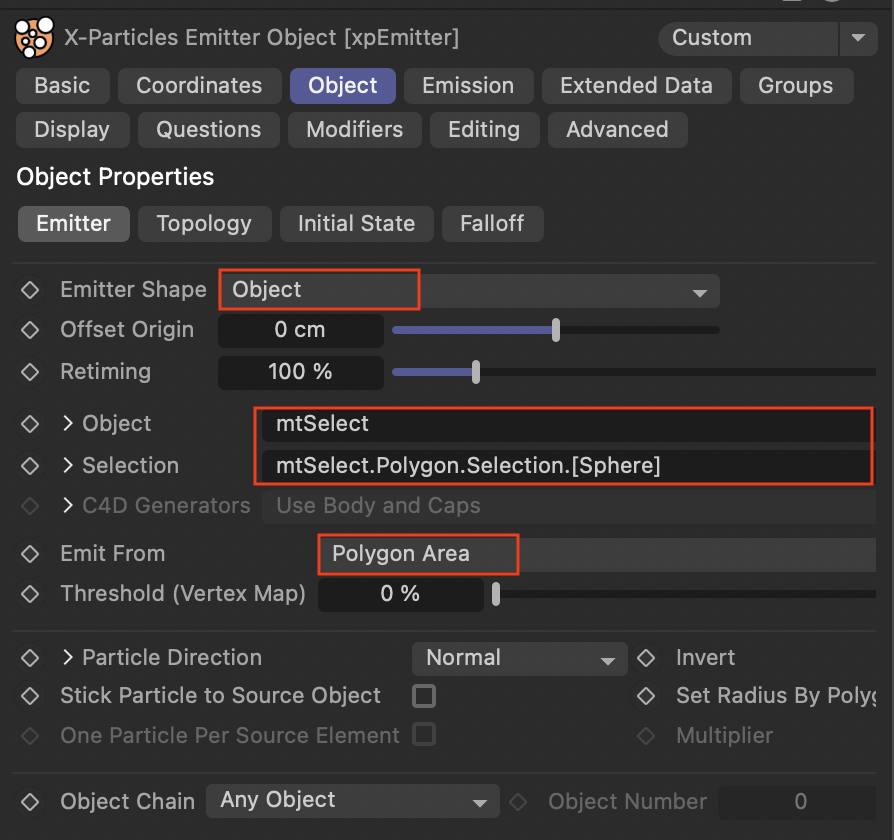Switch to the Extended Data tab

(636, 86)
